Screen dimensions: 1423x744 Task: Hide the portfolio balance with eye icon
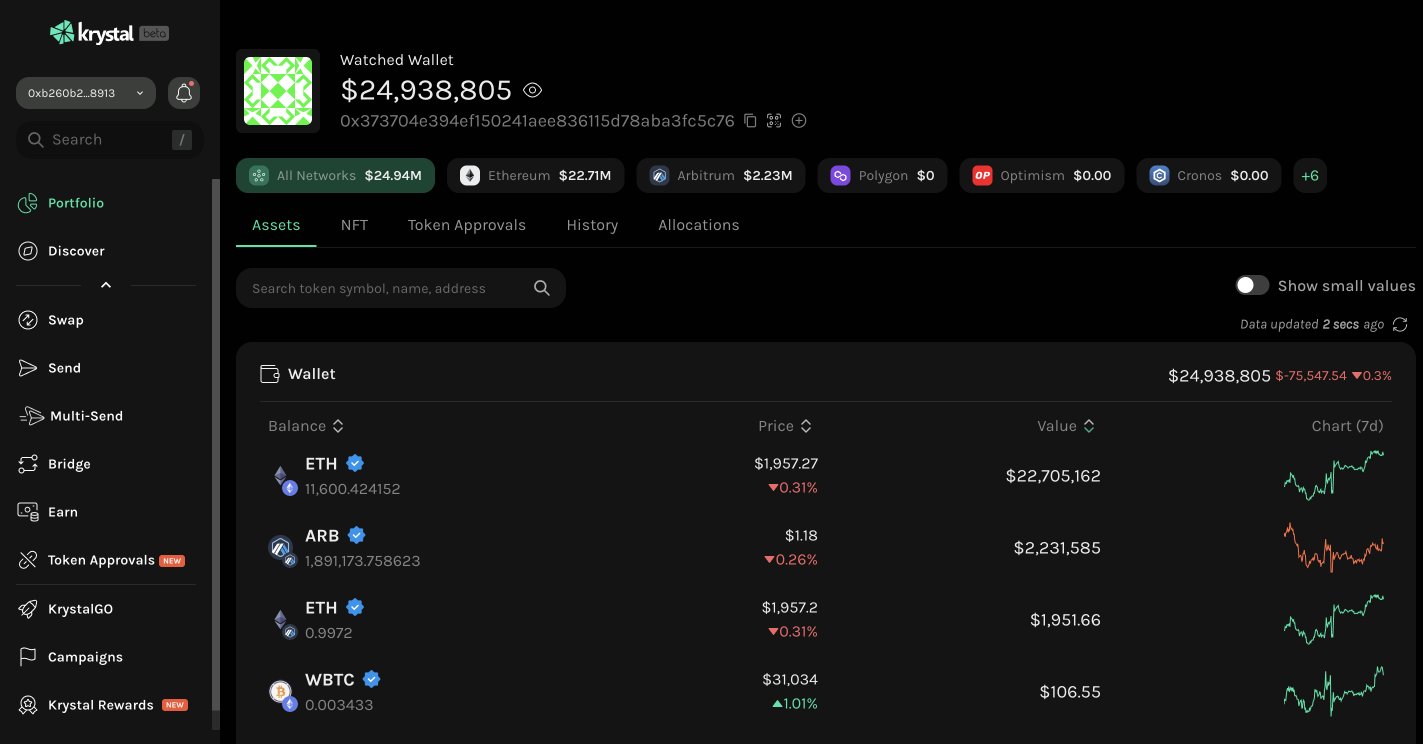pos(533,90)
